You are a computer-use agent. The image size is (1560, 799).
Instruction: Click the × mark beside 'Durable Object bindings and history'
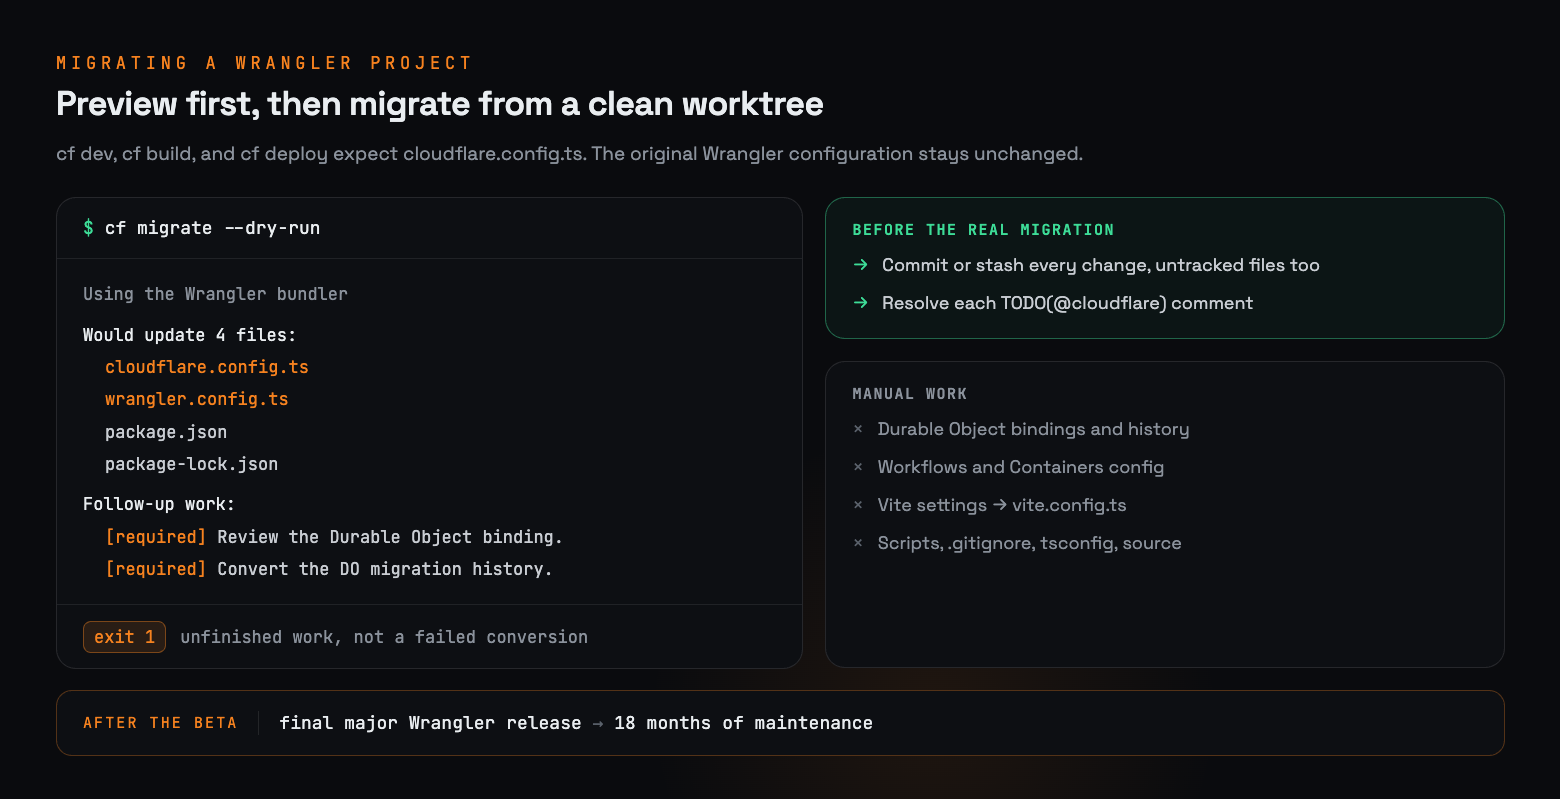[x=858, y=429]
